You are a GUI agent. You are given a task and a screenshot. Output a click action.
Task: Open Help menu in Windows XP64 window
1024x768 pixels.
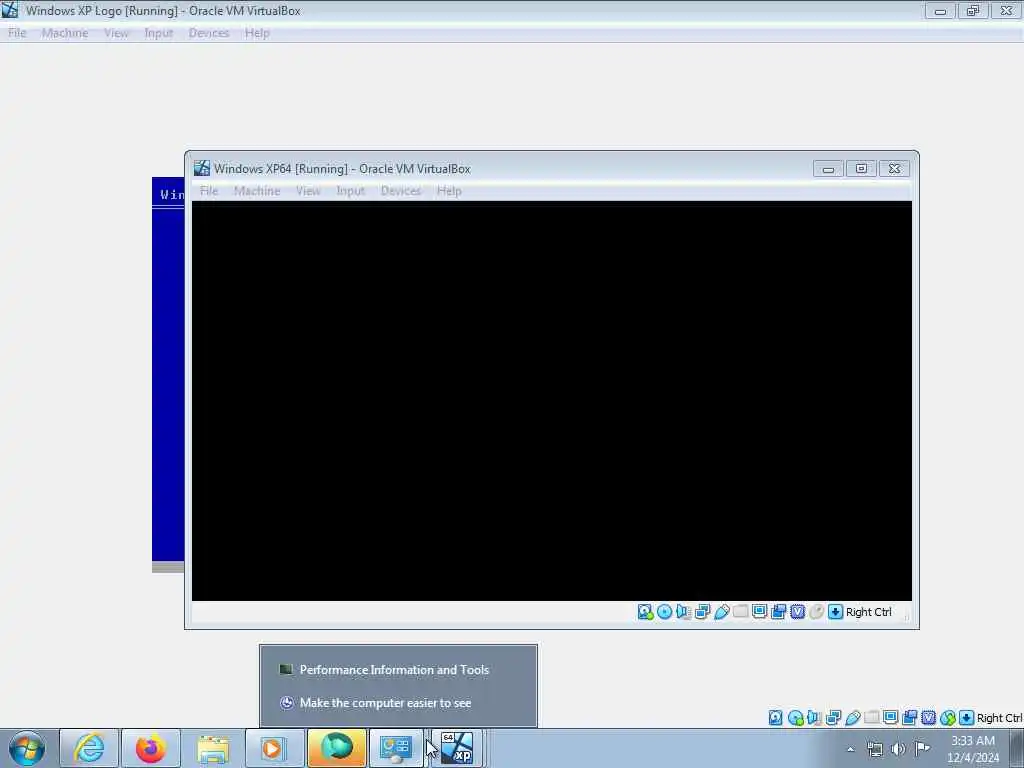click(x=449, y=191)
